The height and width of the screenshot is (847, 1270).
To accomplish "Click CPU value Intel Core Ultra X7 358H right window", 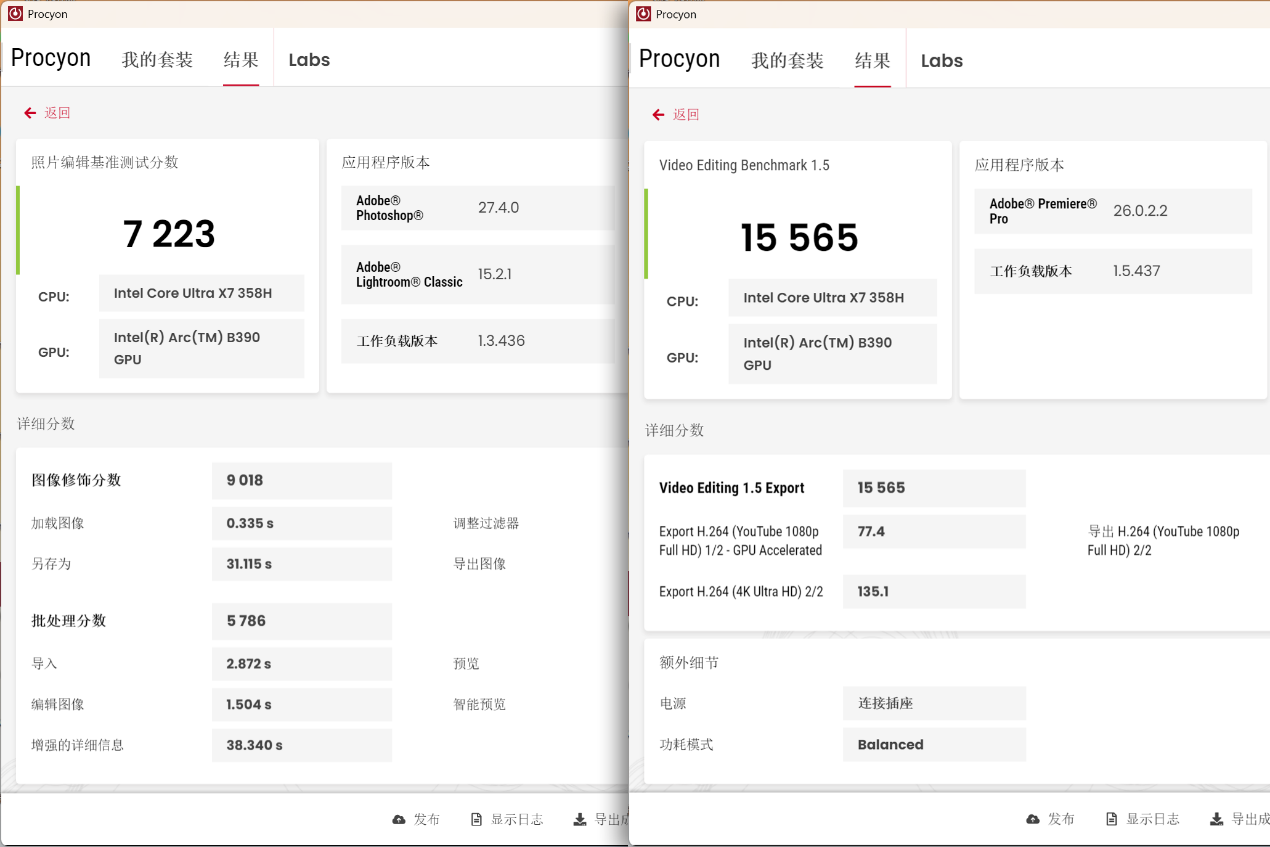I will (832, 298).
